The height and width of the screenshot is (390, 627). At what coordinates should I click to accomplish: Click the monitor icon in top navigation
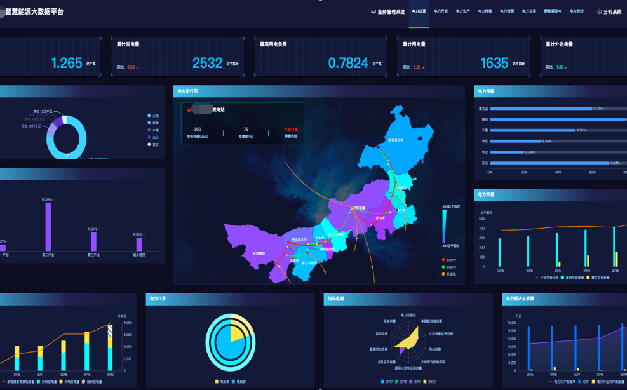click(373, 12)
